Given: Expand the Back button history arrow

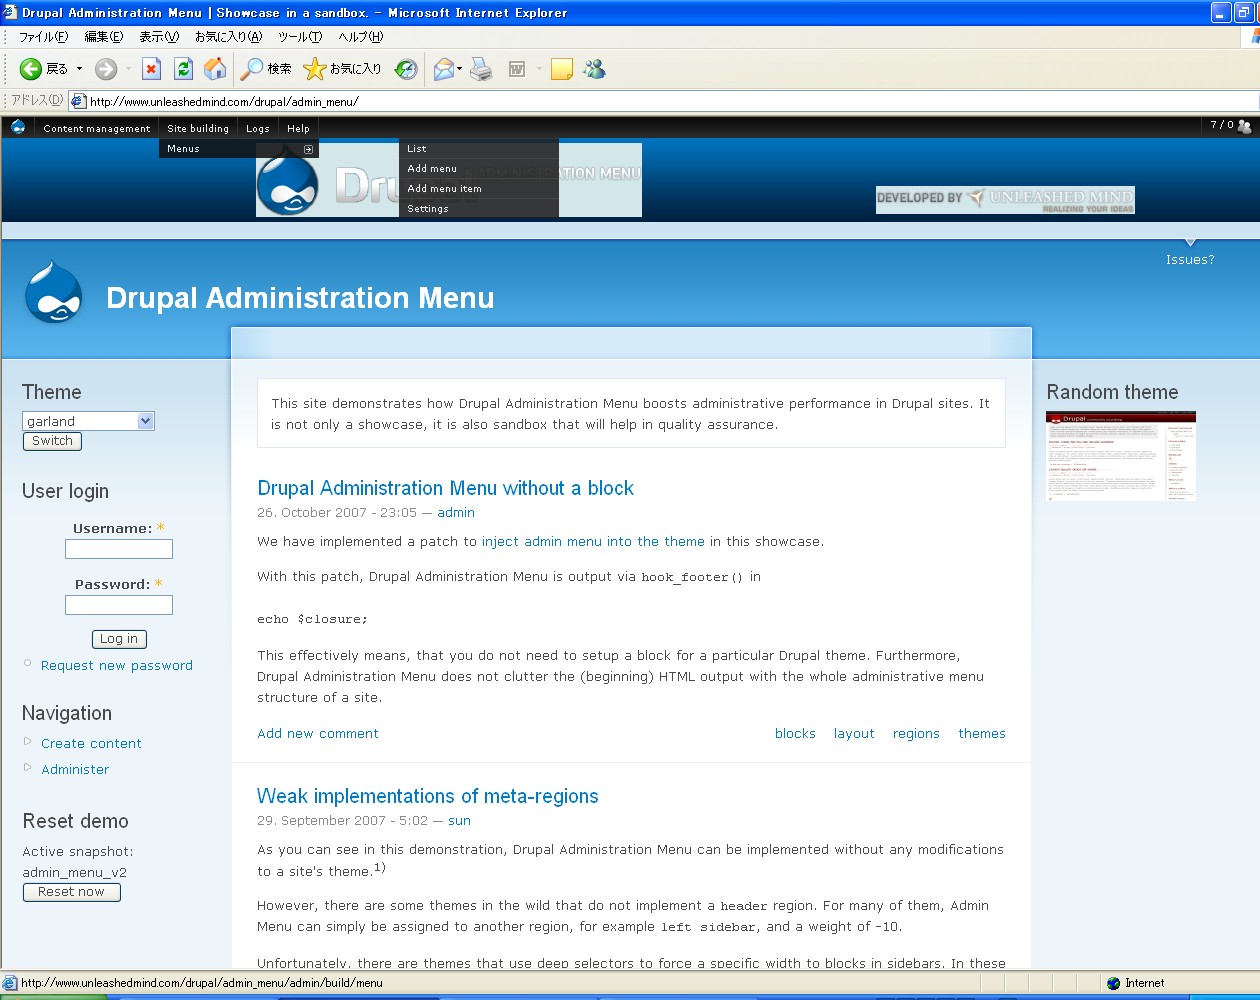Looking at the screenshot, I should pos(80,69).
